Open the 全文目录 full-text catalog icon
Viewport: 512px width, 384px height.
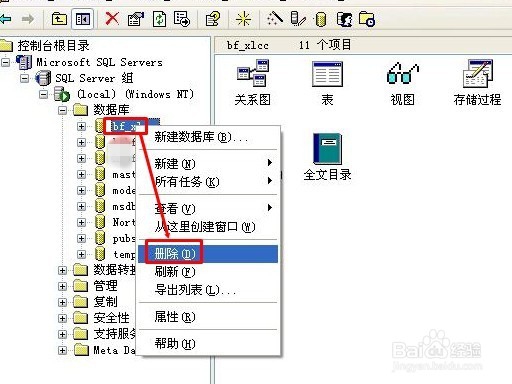327,157
